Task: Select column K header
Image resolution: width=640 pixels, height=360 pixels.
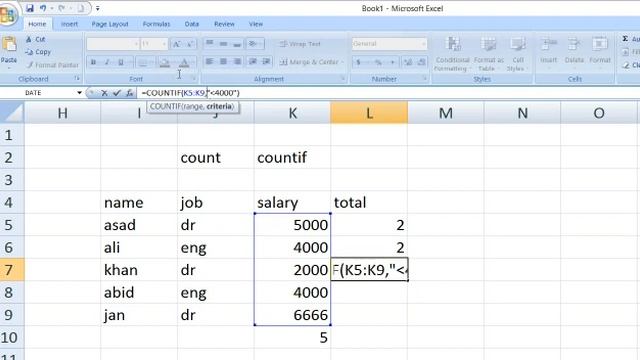Action: (x=292, y=113)
